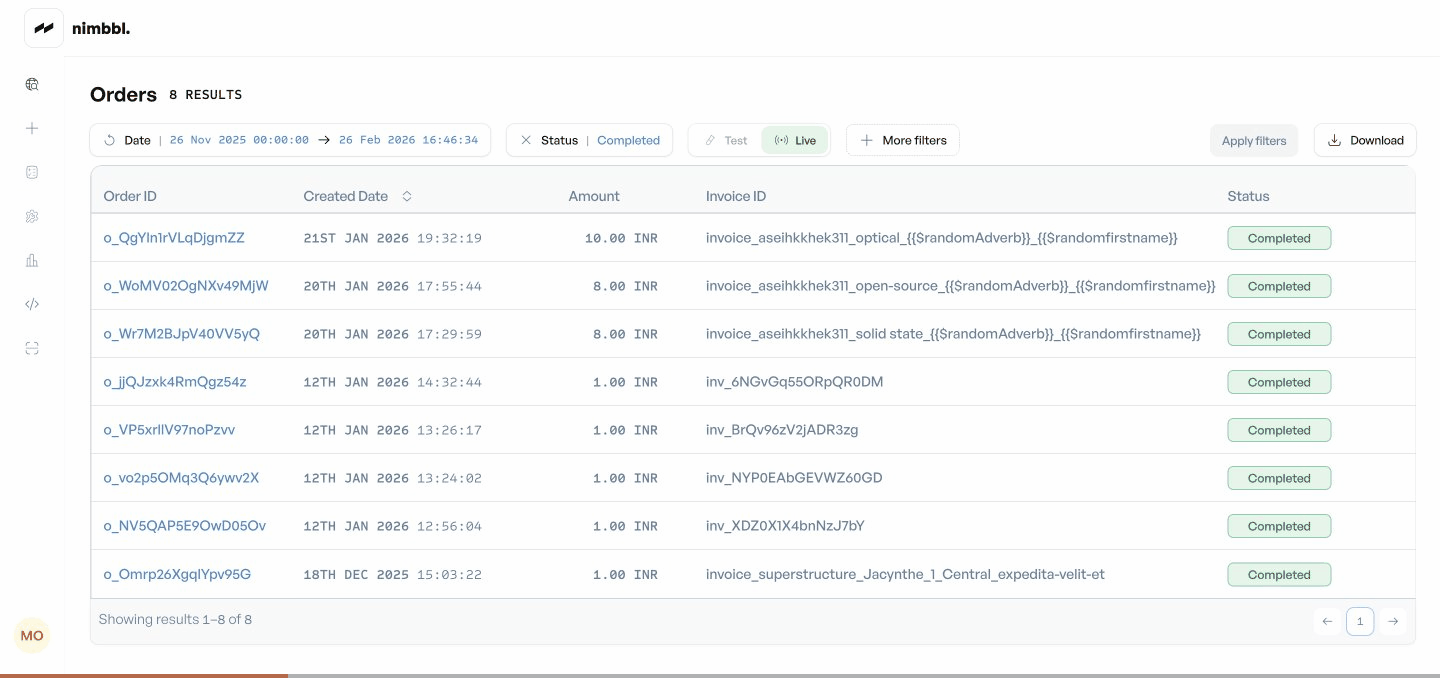
Task: Select page number 1 in pagination
Action: (1360, 621)
